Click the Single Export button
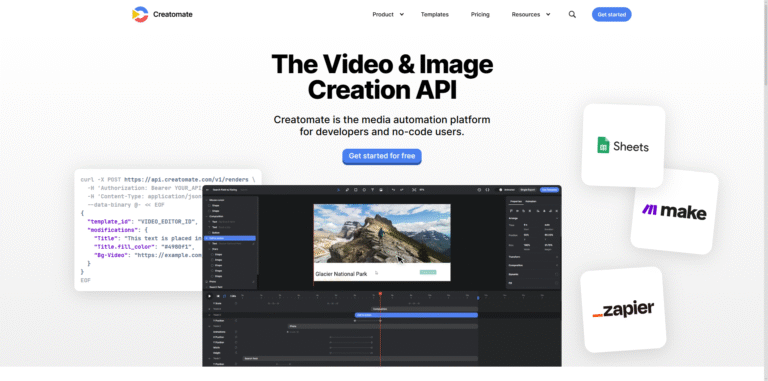The height and width of the screenshot is (381, 768). pyautogui.click(x=528, y=190)
